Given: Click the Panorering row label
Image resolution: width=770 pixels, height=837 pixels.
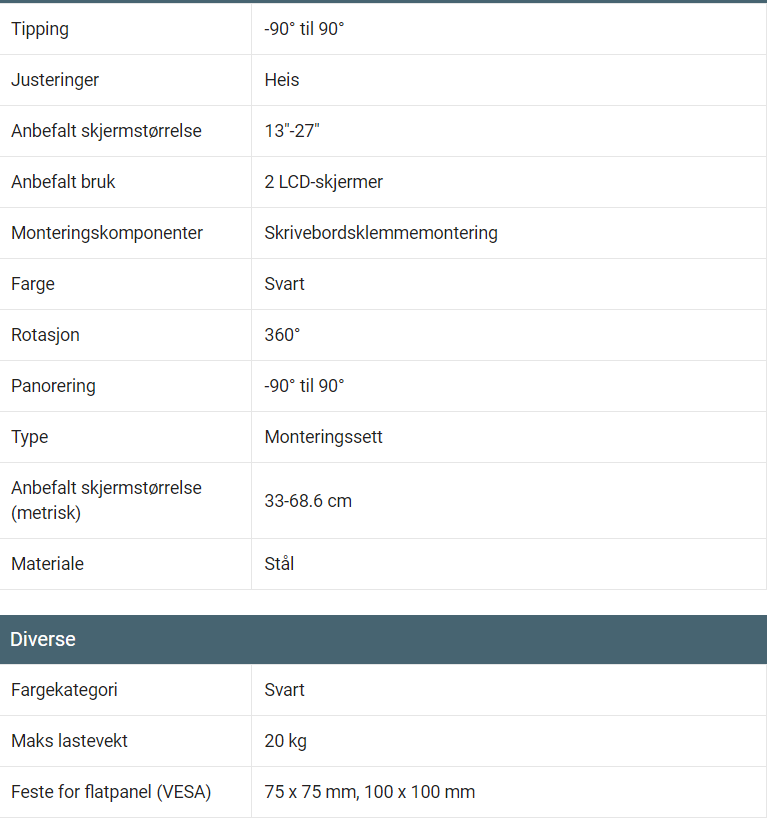Looking at the screenshot, I should tap(53, 386).
